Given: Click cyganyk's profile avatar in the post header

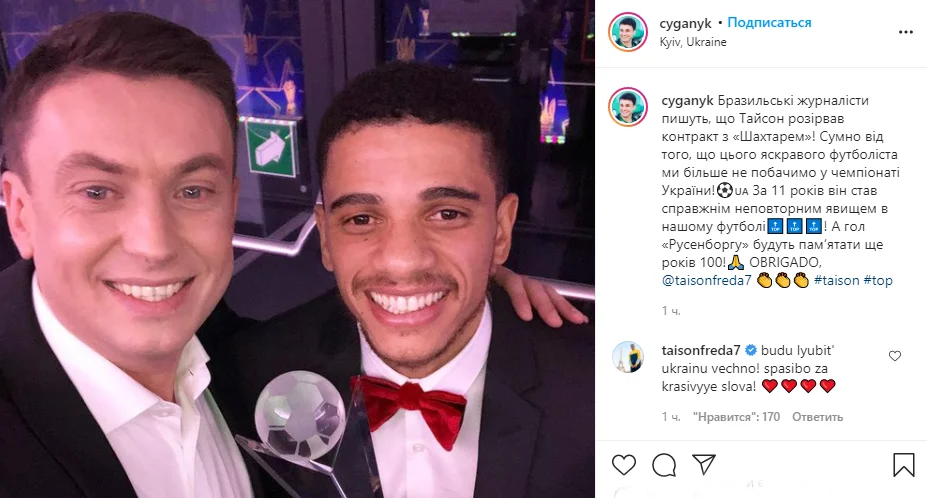Looking at the screenshot, I should 629,31.
